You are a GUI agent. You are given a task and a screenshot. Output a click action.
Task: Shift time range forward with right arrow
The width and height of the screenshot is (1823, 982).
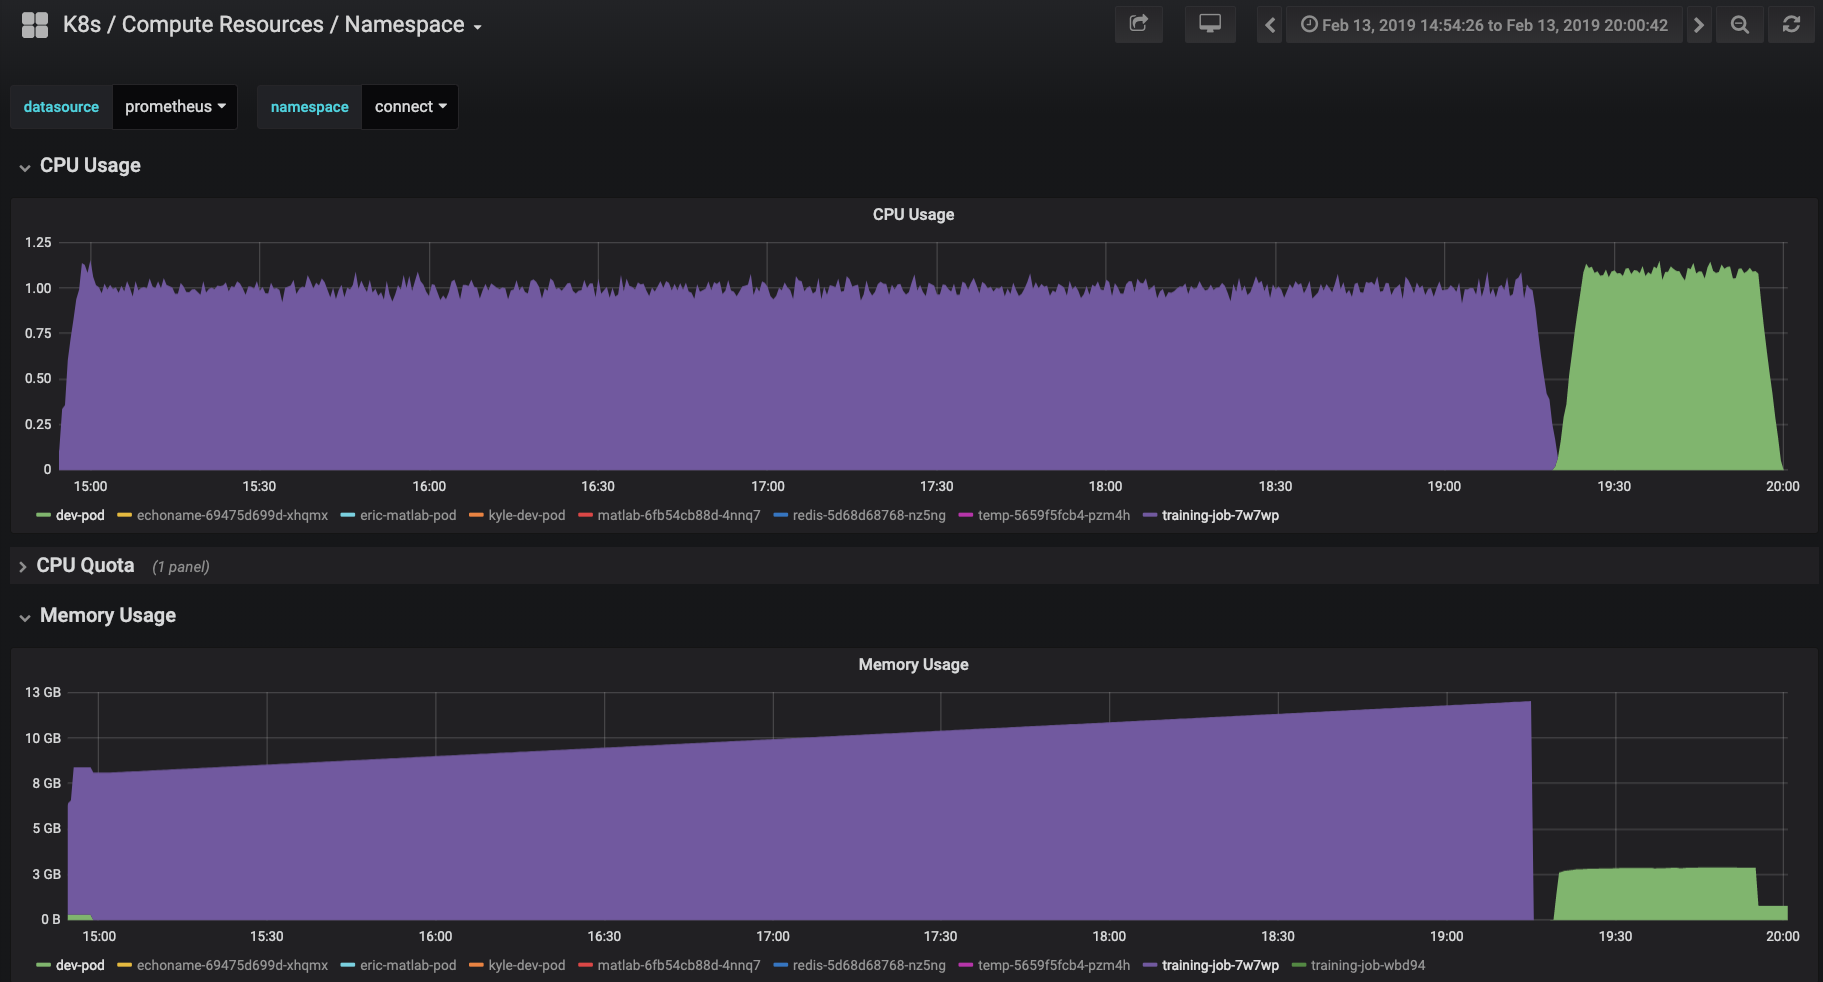(x=1698, y=25)
